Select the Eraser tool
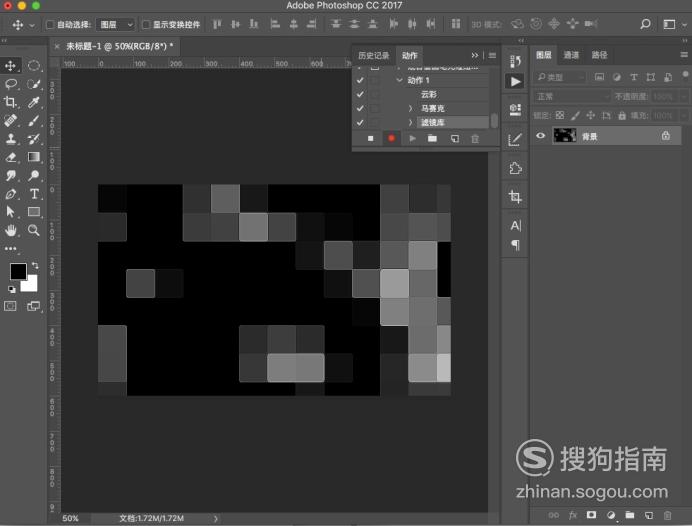The image size is (692, 526). pos(11,157)
